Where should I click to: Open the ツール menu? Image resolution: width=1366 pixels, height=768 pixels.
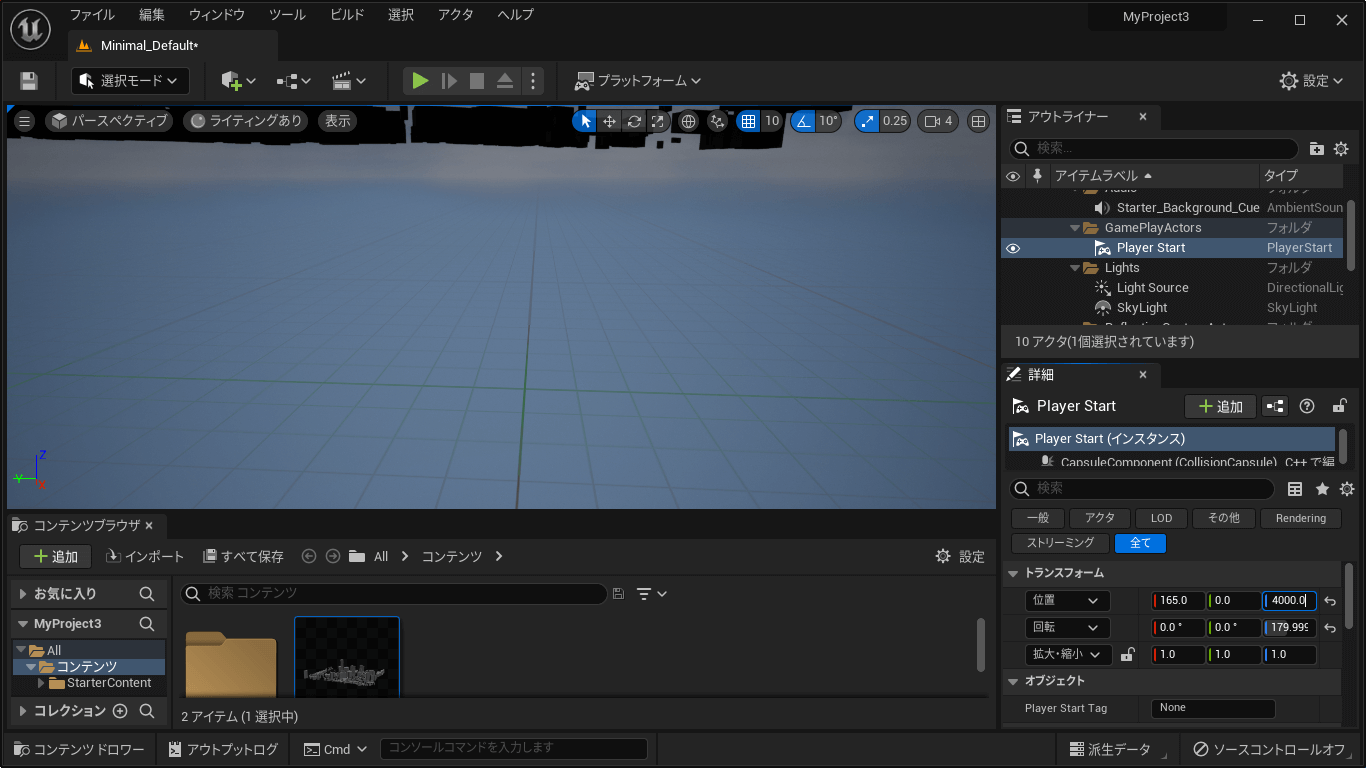pos(287,15)
